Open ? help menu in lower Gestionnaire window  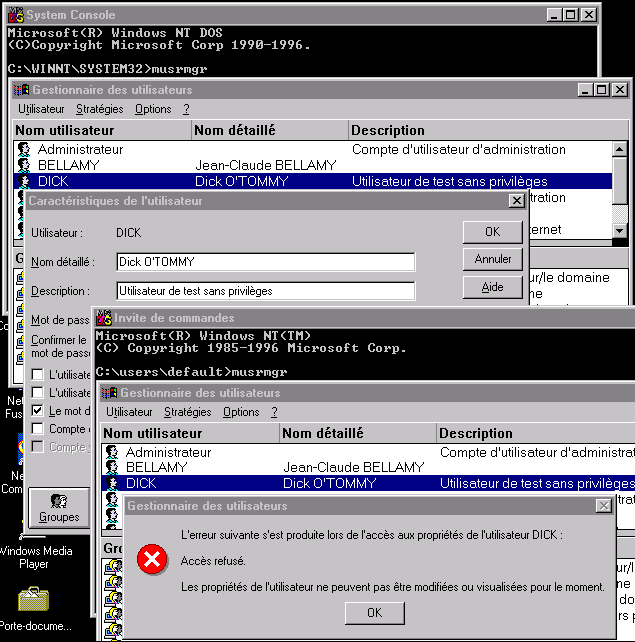coord(274,412)
